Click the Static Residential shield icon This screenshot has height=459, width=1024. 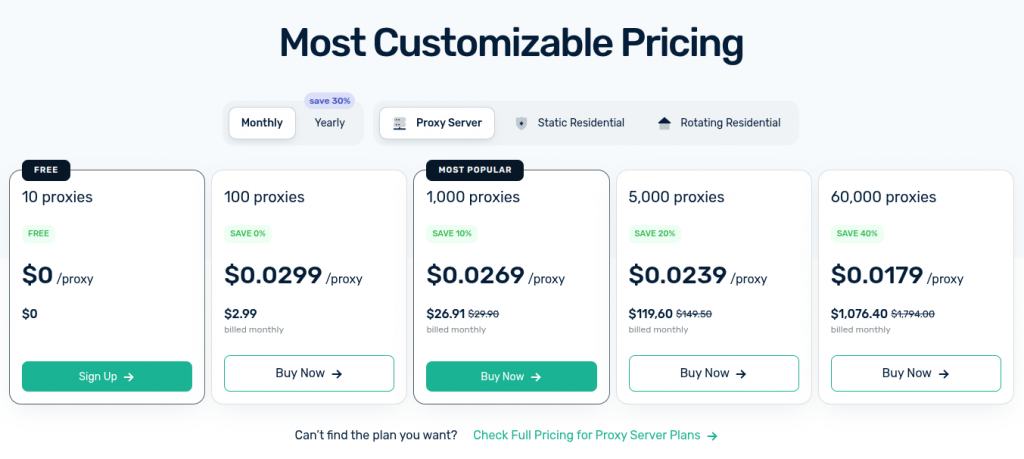coord(520,123)
